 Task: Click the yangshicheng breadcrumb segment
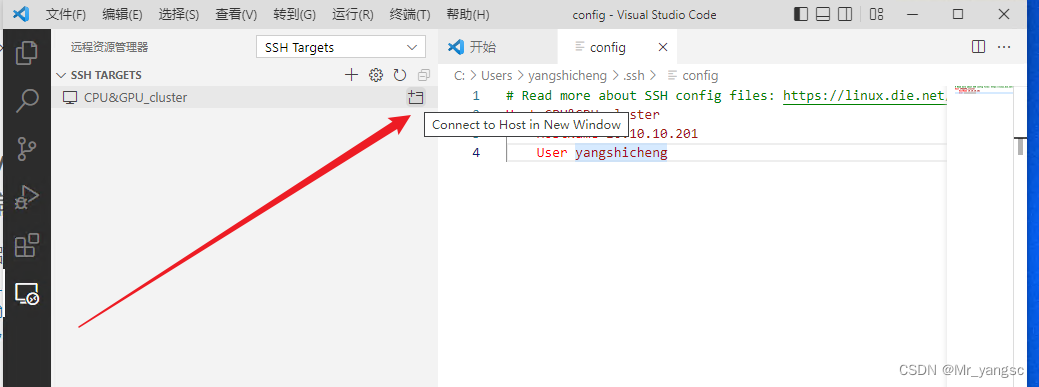pyautogui.click(x=567, y=76)
